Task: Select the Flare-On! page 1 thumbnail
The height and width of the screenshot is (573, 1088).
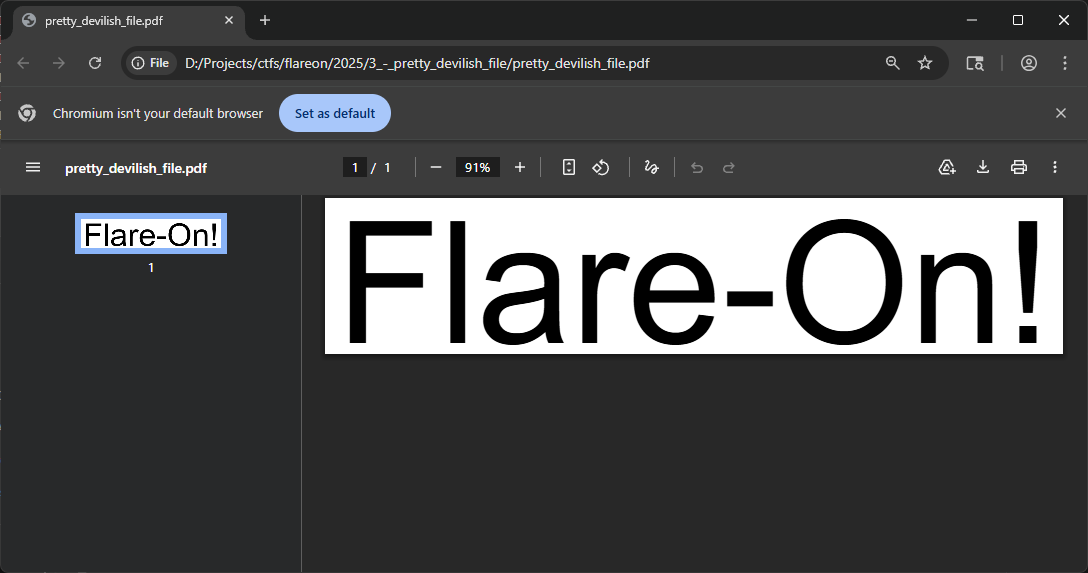Action: pos(151,234)
